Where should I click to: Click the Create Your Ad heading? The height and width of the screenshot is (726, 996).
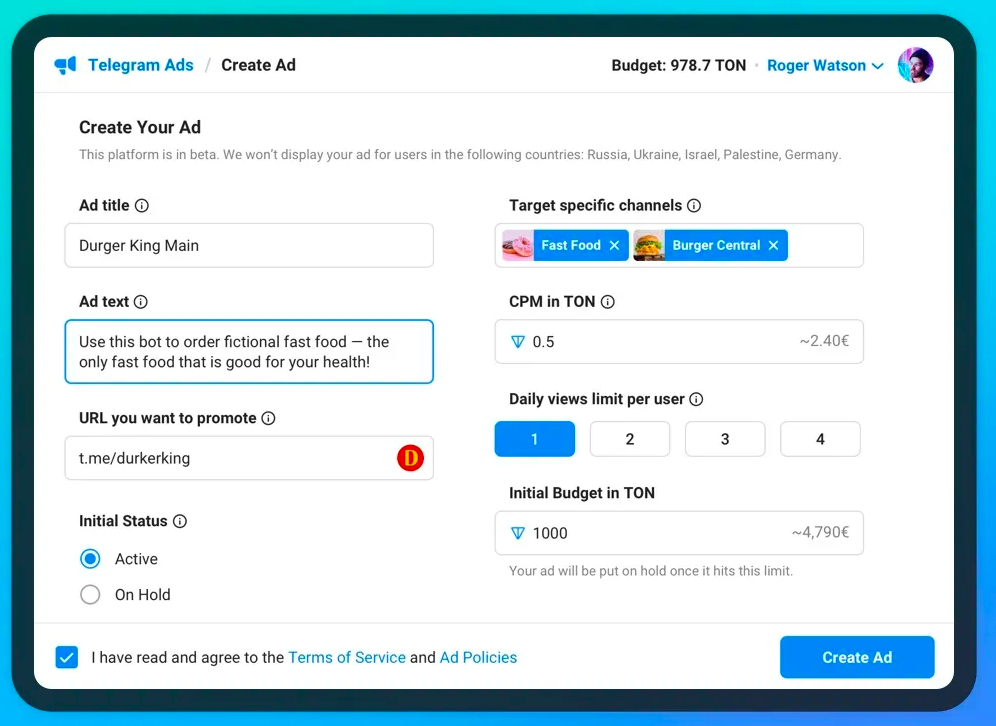140,128
